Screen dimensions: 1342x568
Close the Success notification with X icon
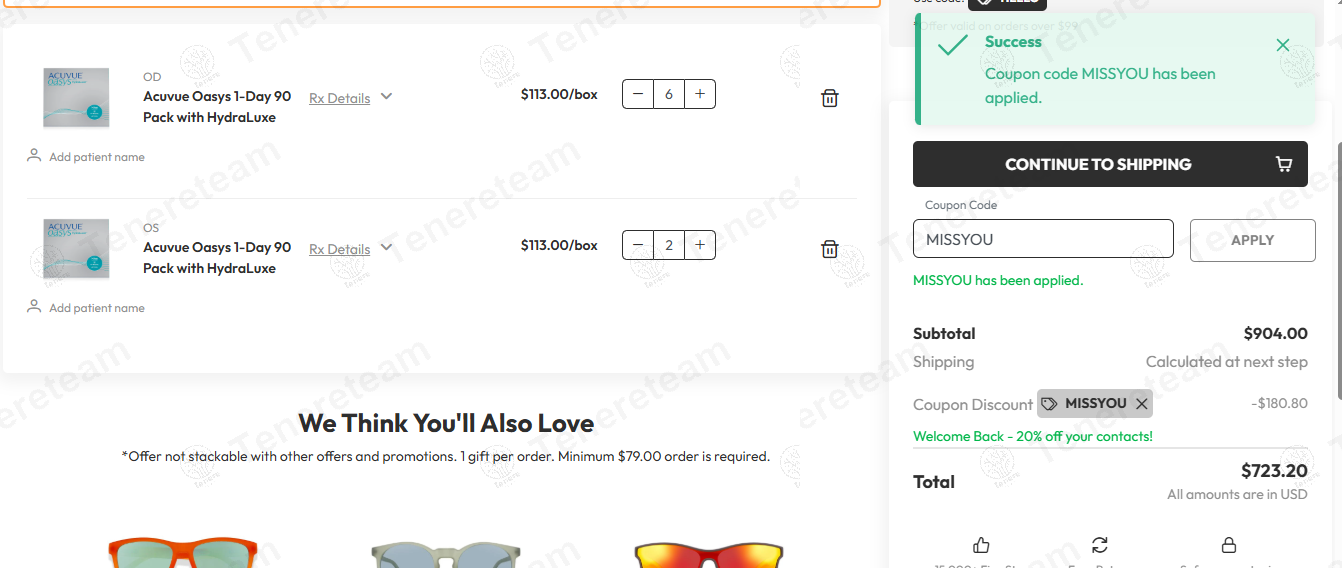pos(1283,45)
